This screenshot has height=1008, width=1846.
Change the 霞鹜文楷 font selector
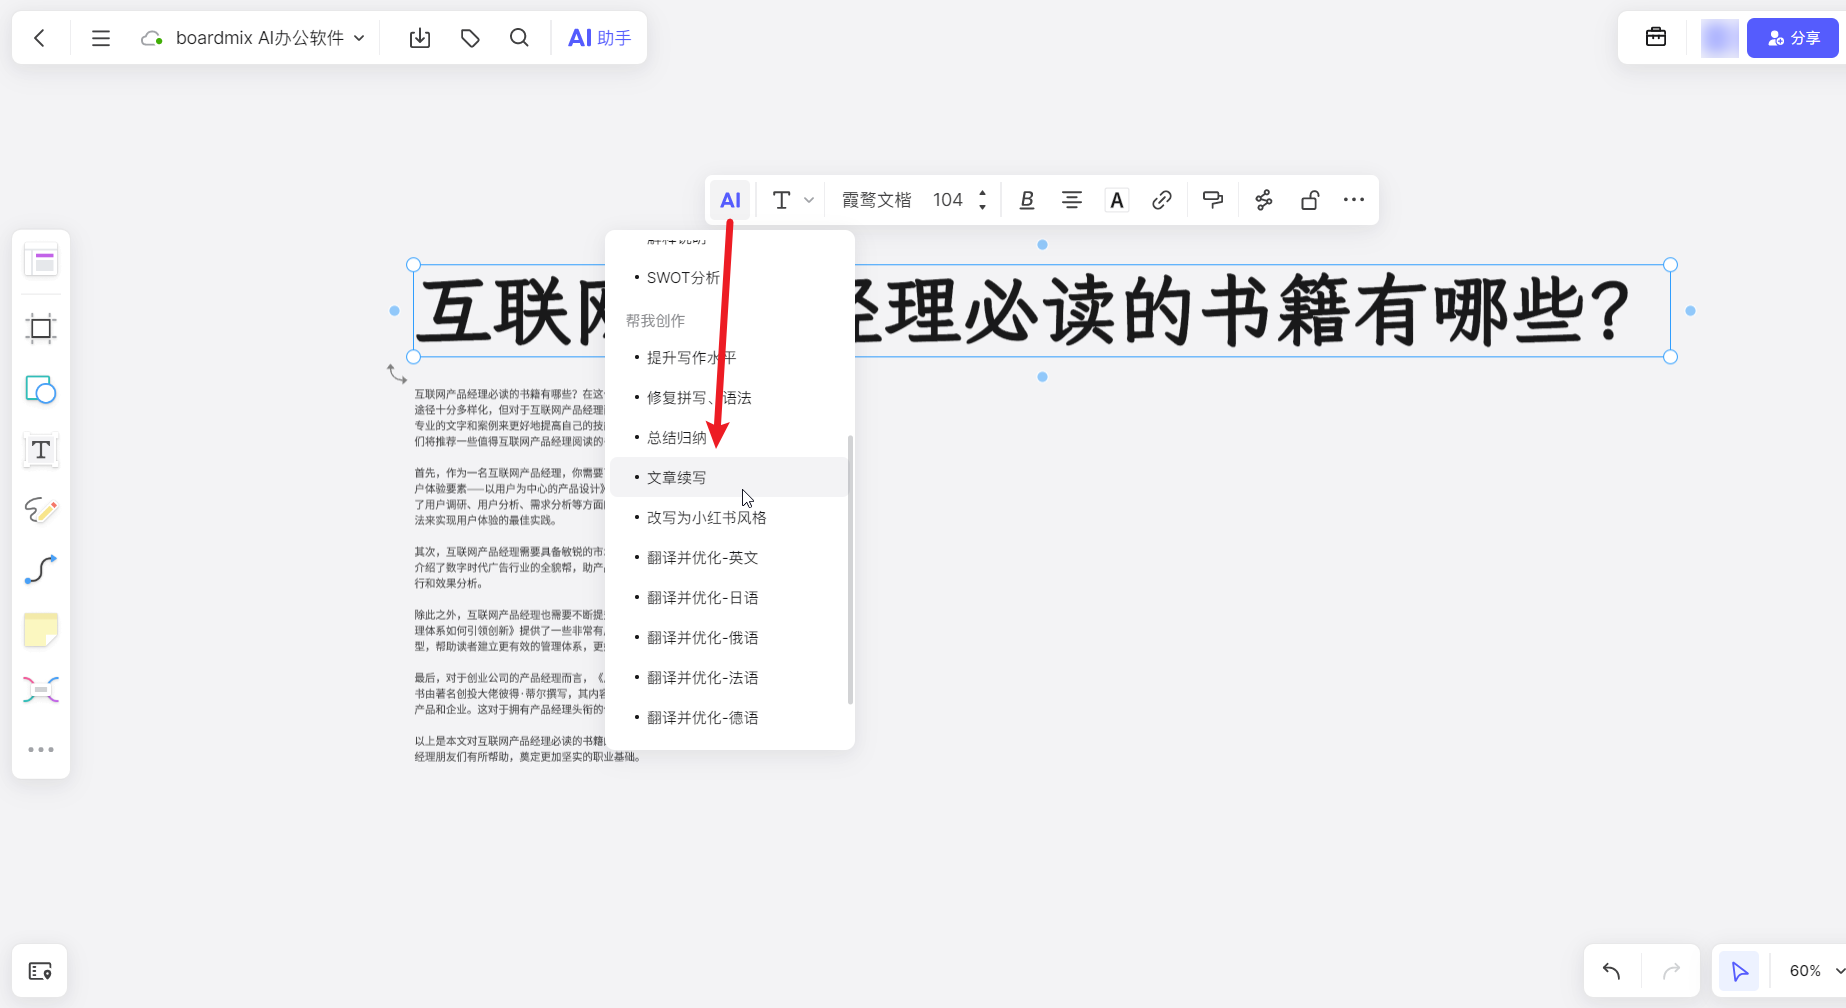[x=876, y=200]
